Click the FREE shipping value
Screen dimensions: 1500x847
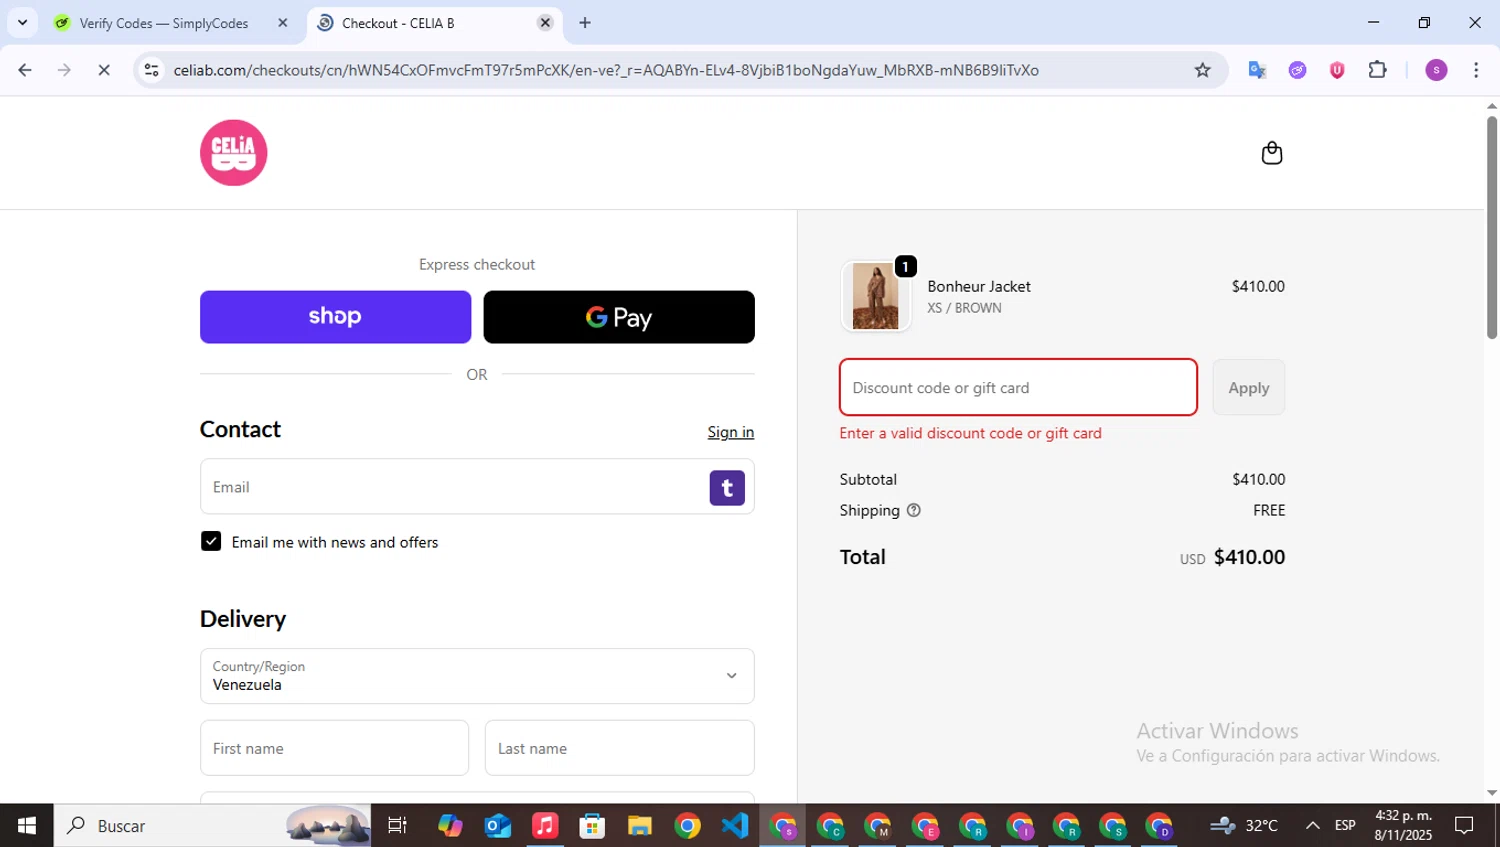(1269, 510)
